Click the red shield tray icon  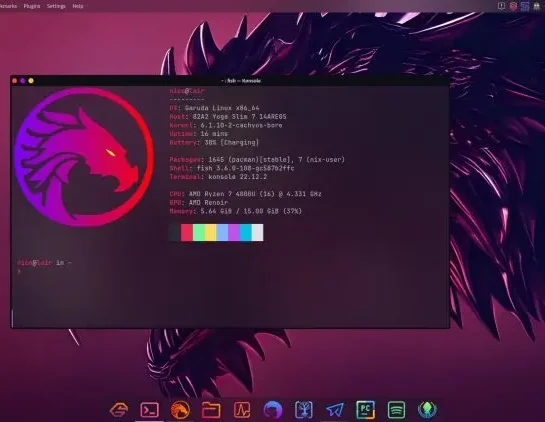click(x=513, y=6)
